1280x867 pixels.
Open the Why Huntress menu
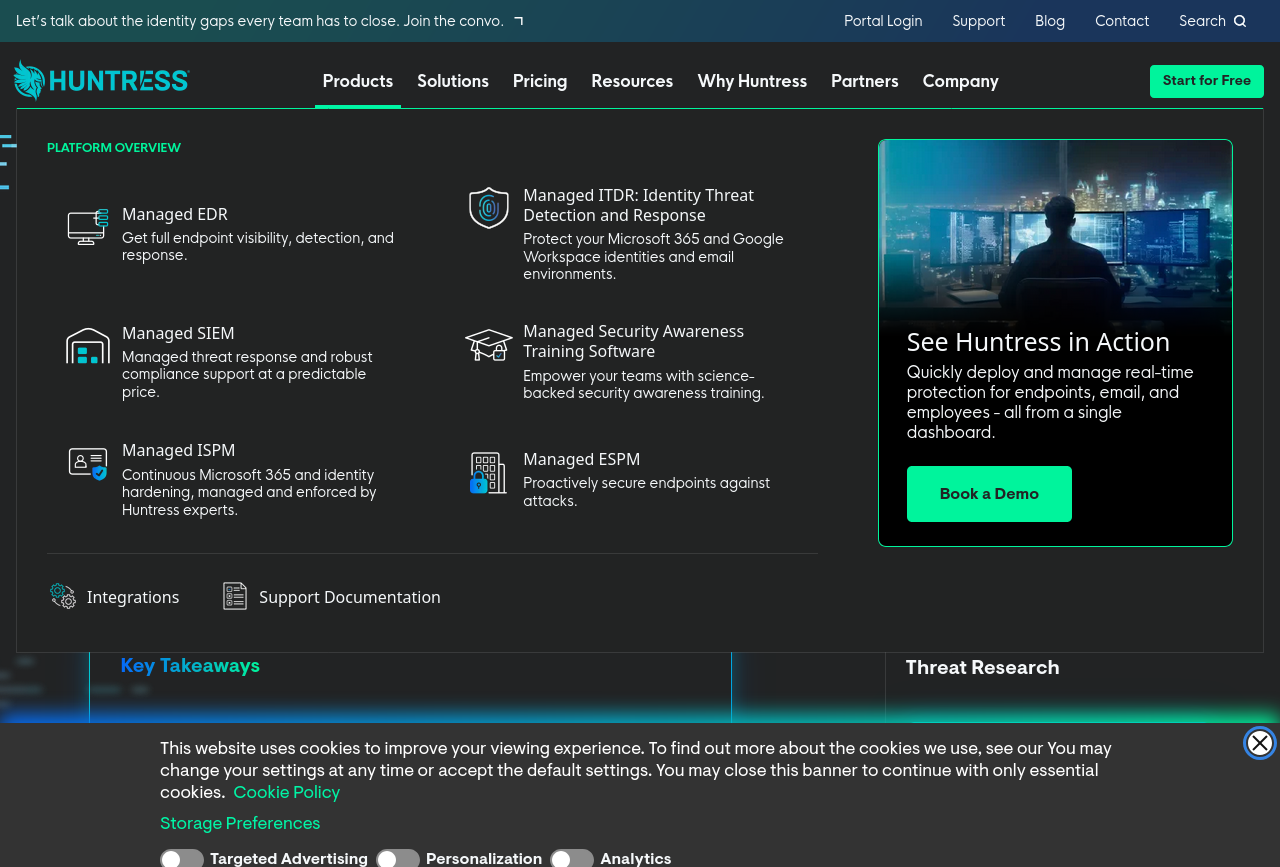coord(752,82)
